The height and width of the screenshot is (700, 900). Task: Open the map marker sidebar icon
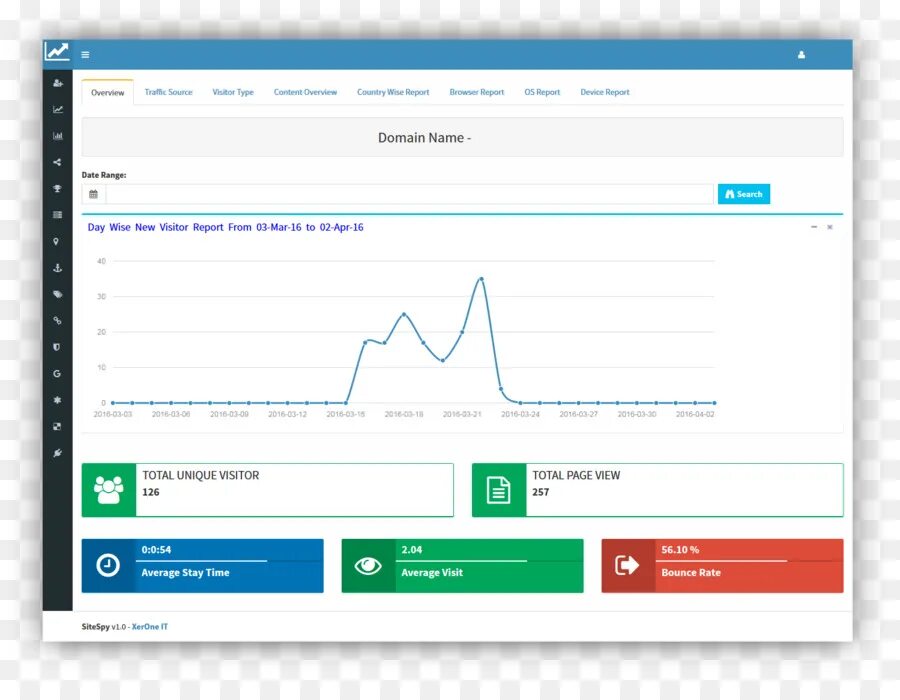pos(56,242)
